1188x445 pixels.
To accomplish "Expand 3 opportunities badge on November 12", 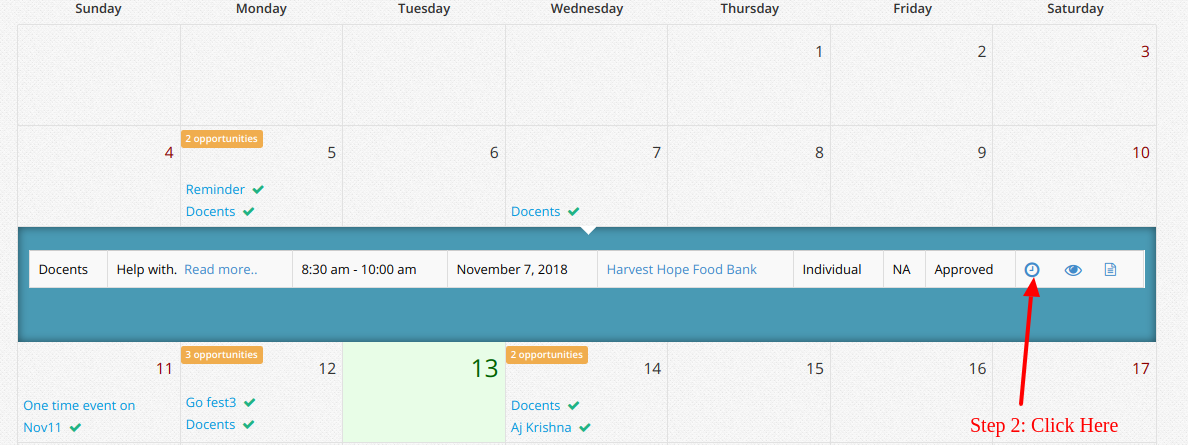I will point(222,354).
